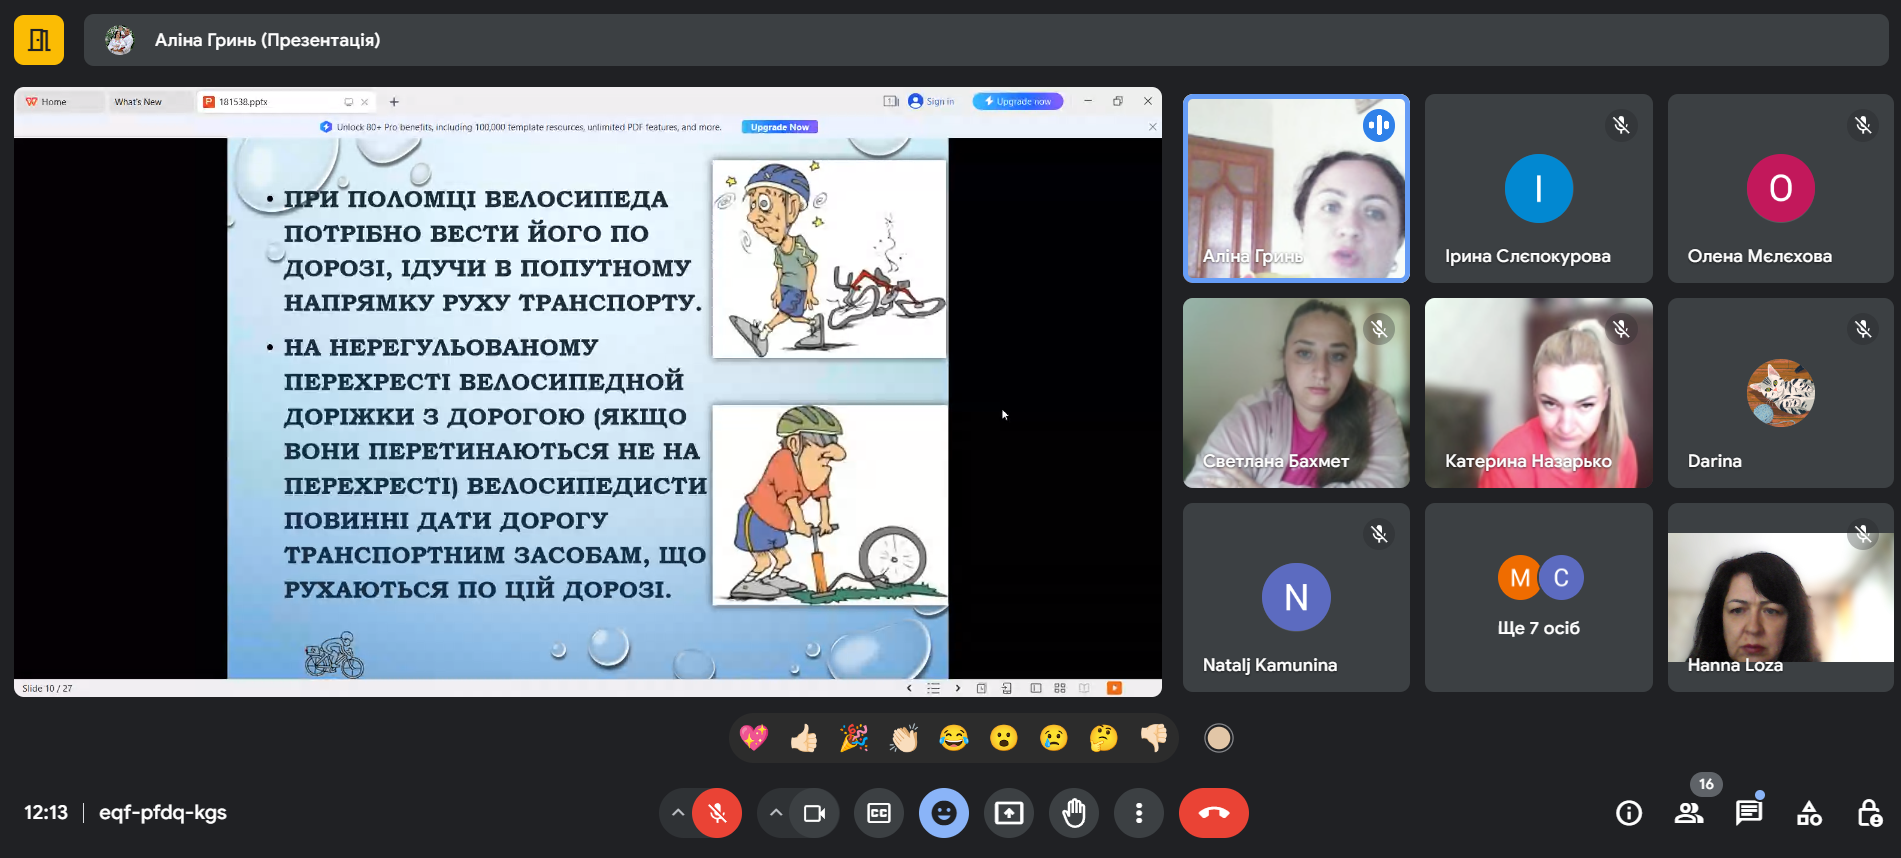Choose the emoji skin tone swatch
The image size is (1901, 858).
pos(1218,738)
